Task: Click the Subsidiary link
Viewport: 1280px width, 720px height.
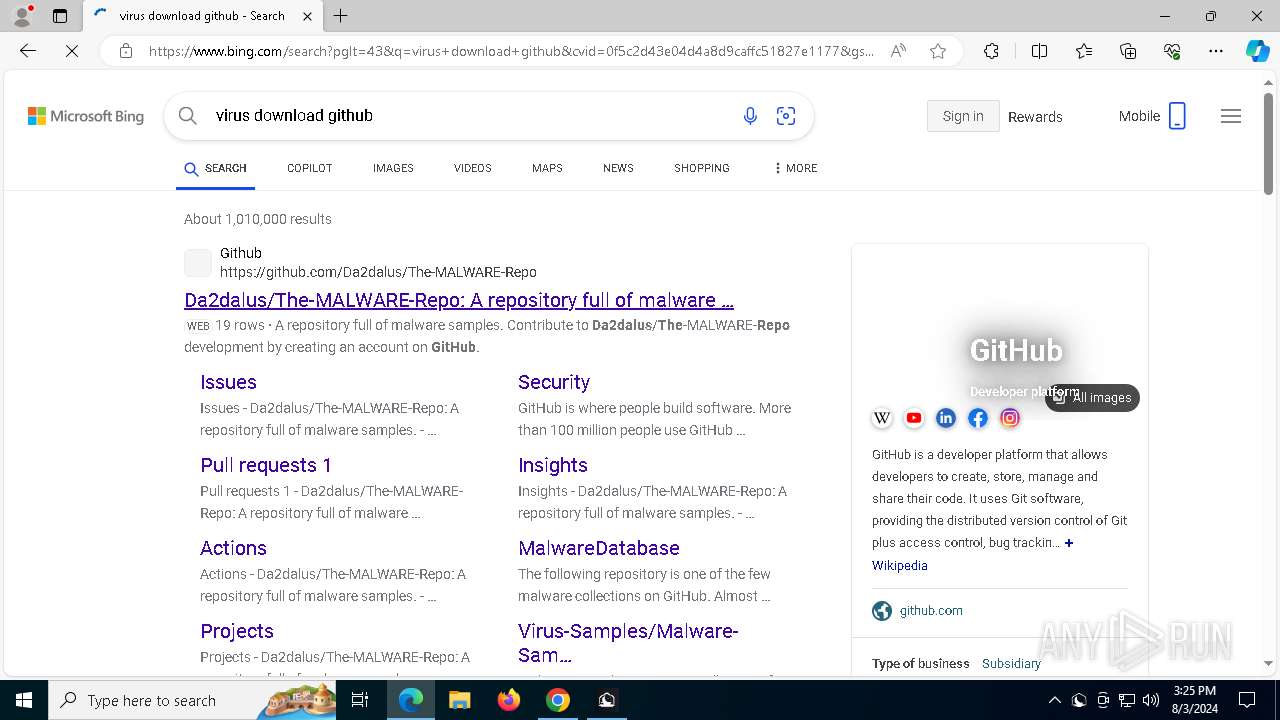Action: 1011,664
